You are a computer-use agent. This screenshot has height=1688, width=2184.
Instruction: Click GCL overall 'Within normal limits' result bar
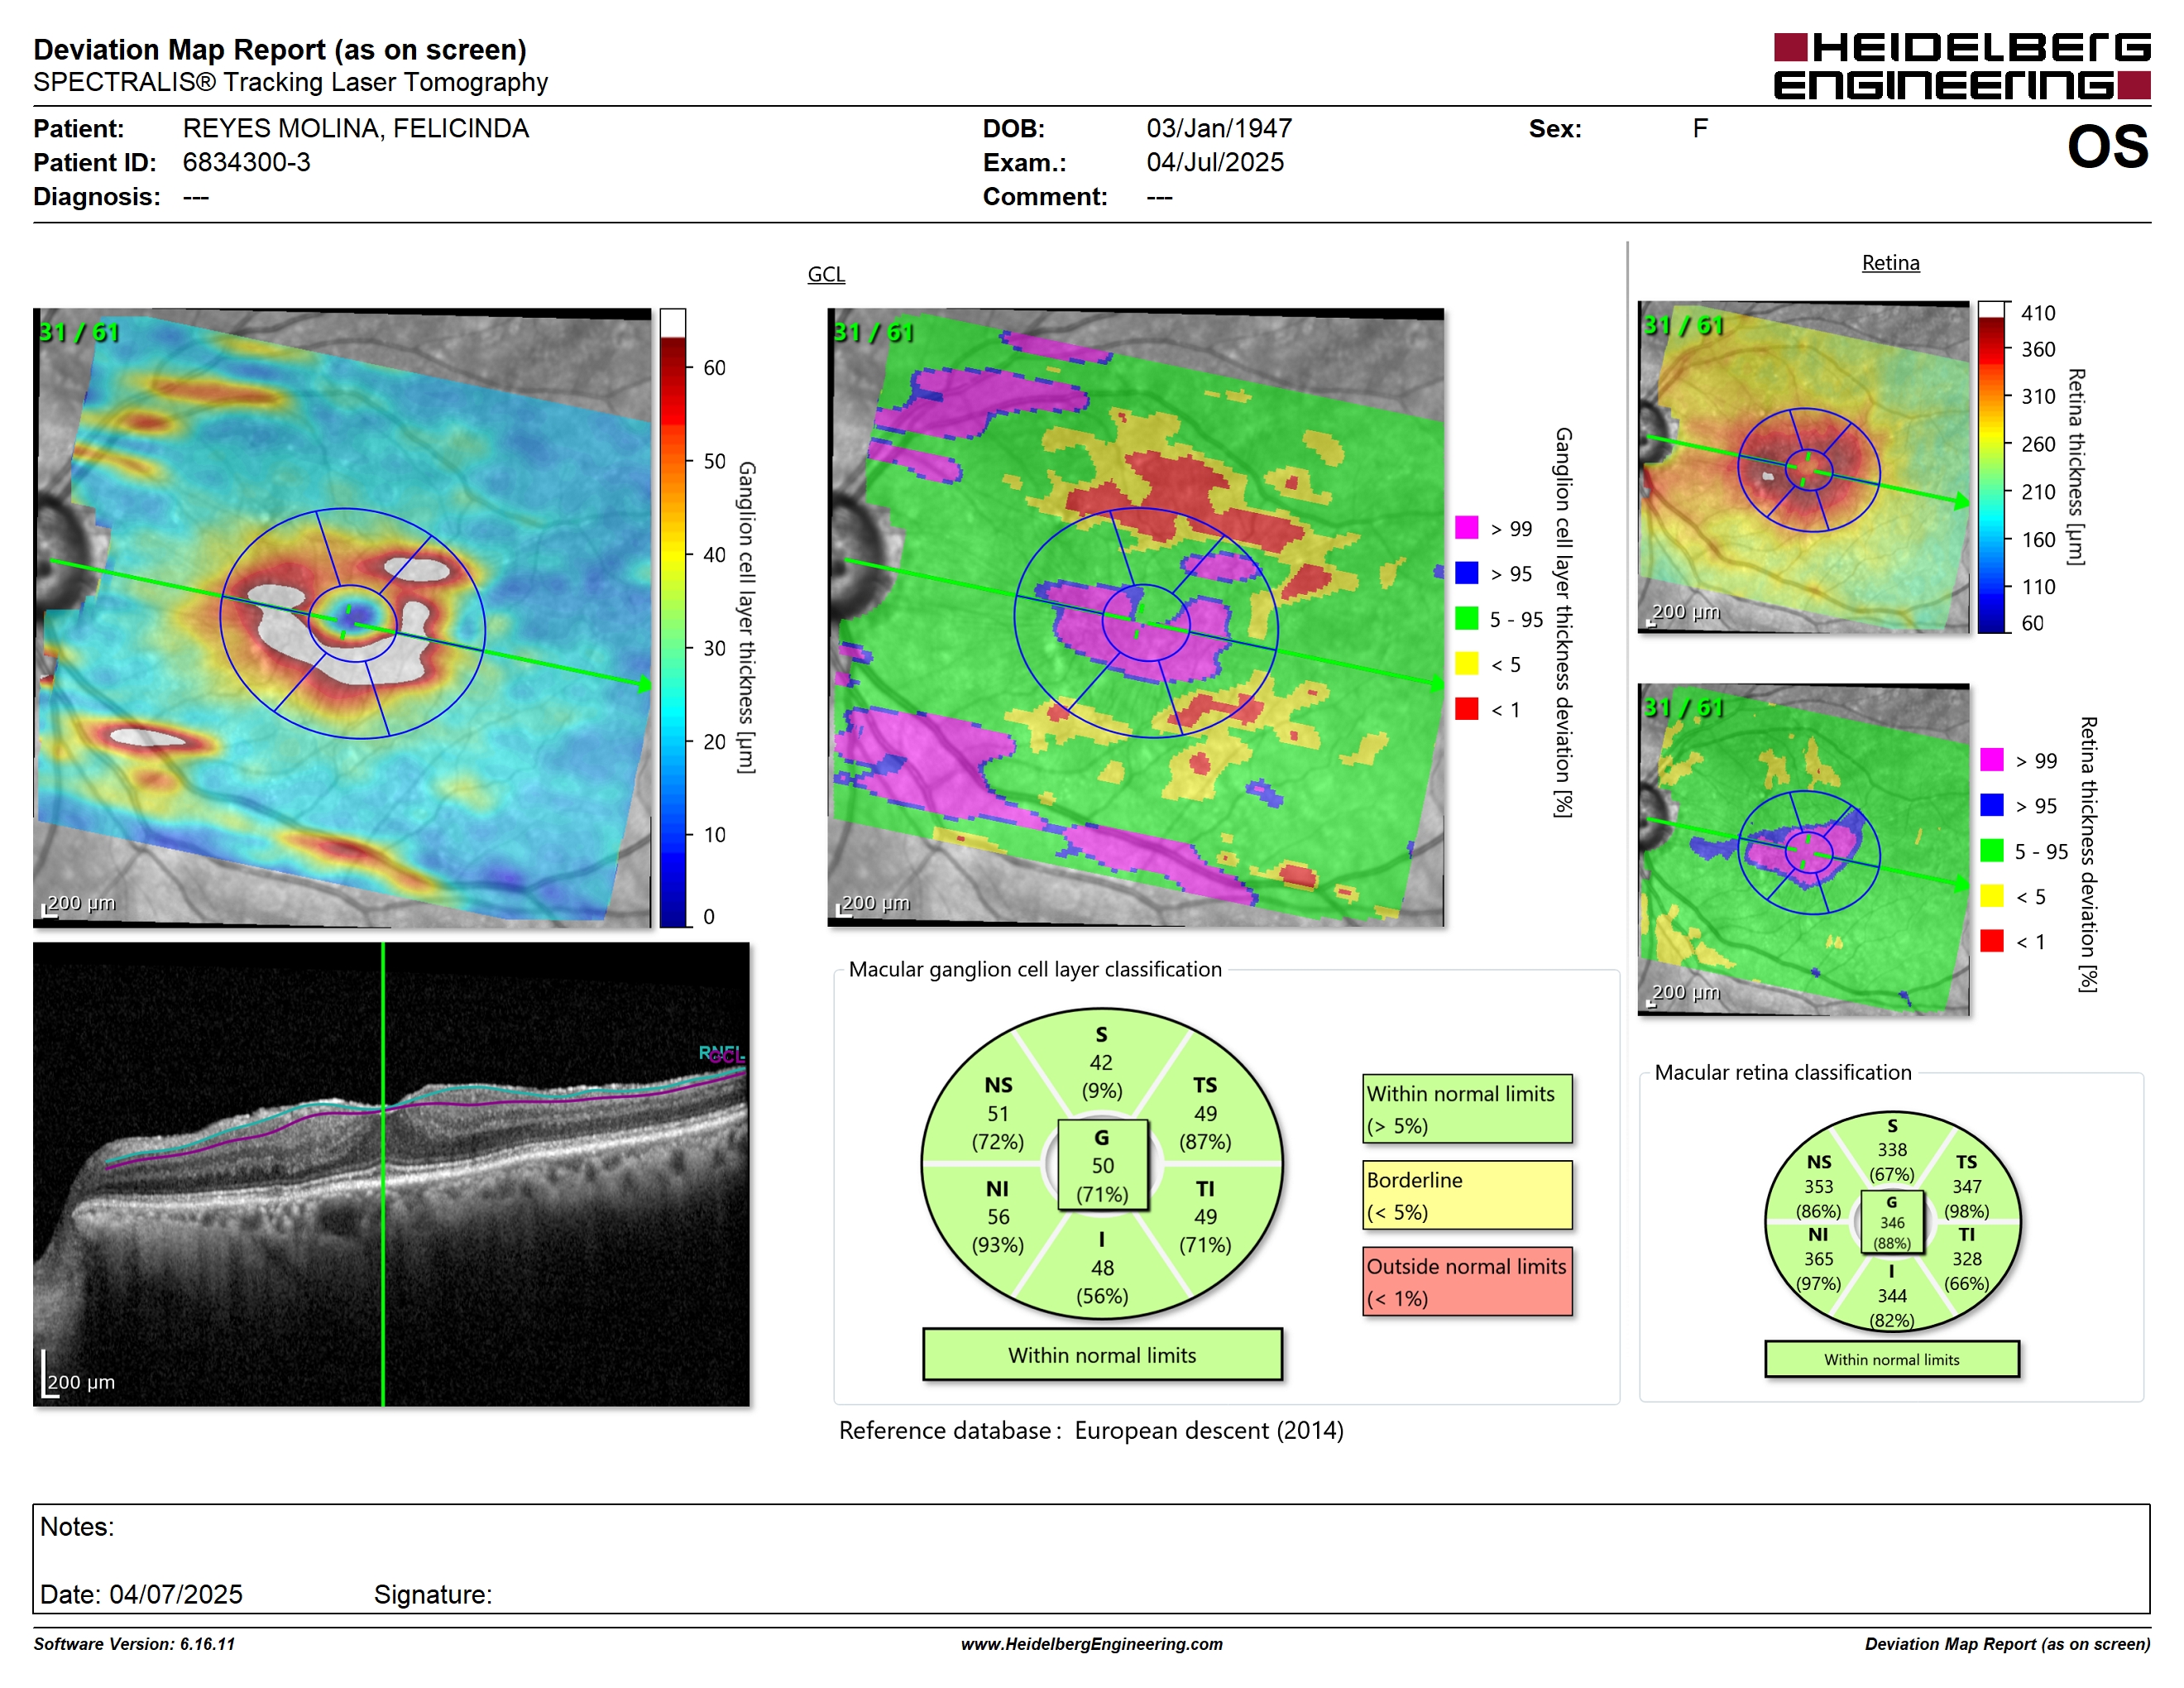pyautogui.click(x=1102, y=1355)
